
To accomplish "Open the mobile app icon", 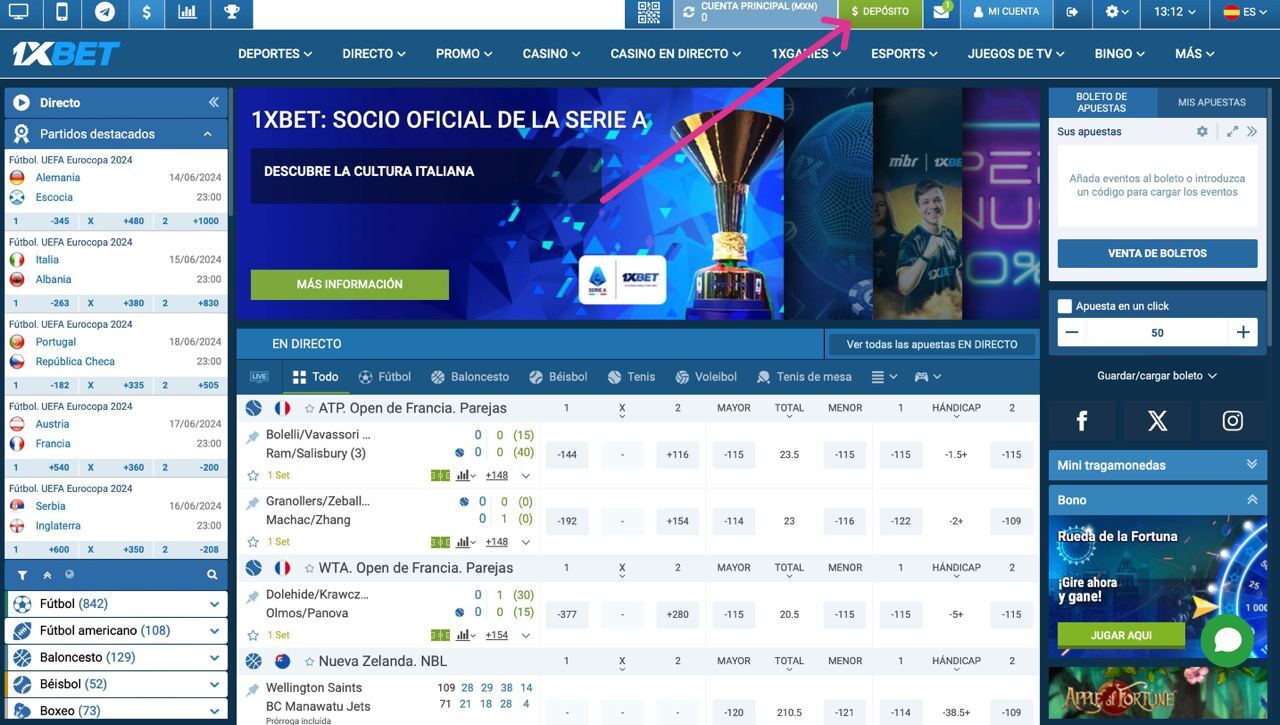I will click(x=62, y=13).
